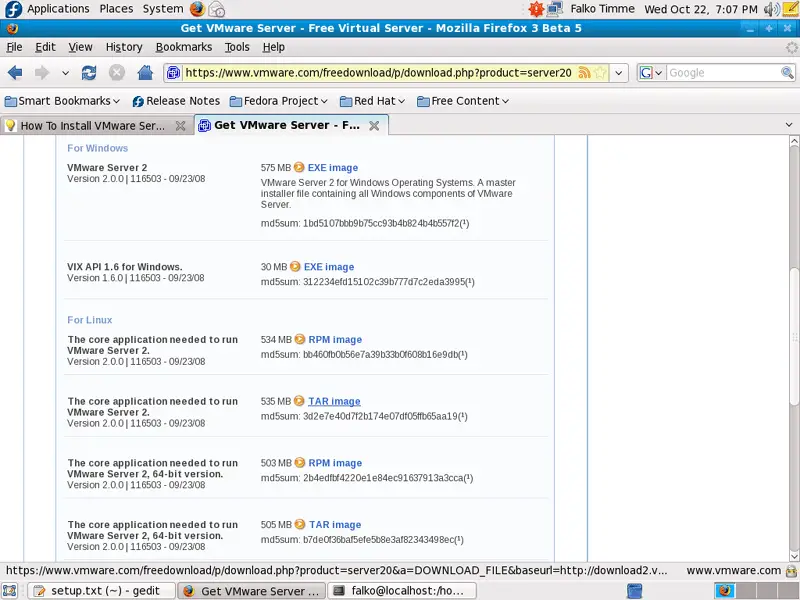This screenshot has height=600, width=800.
Task: Open the System menu in top panel
Action: click(162, 9)
